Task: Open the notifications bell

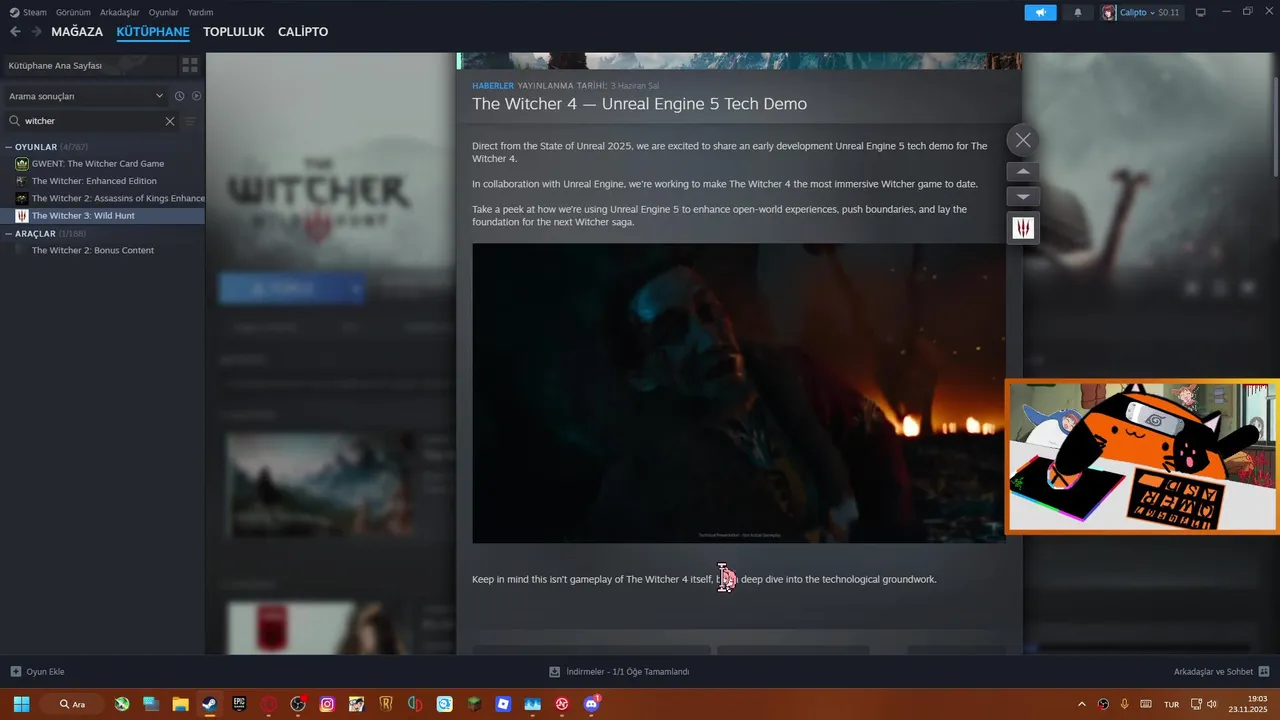Action: click(x=1078, y=12)
